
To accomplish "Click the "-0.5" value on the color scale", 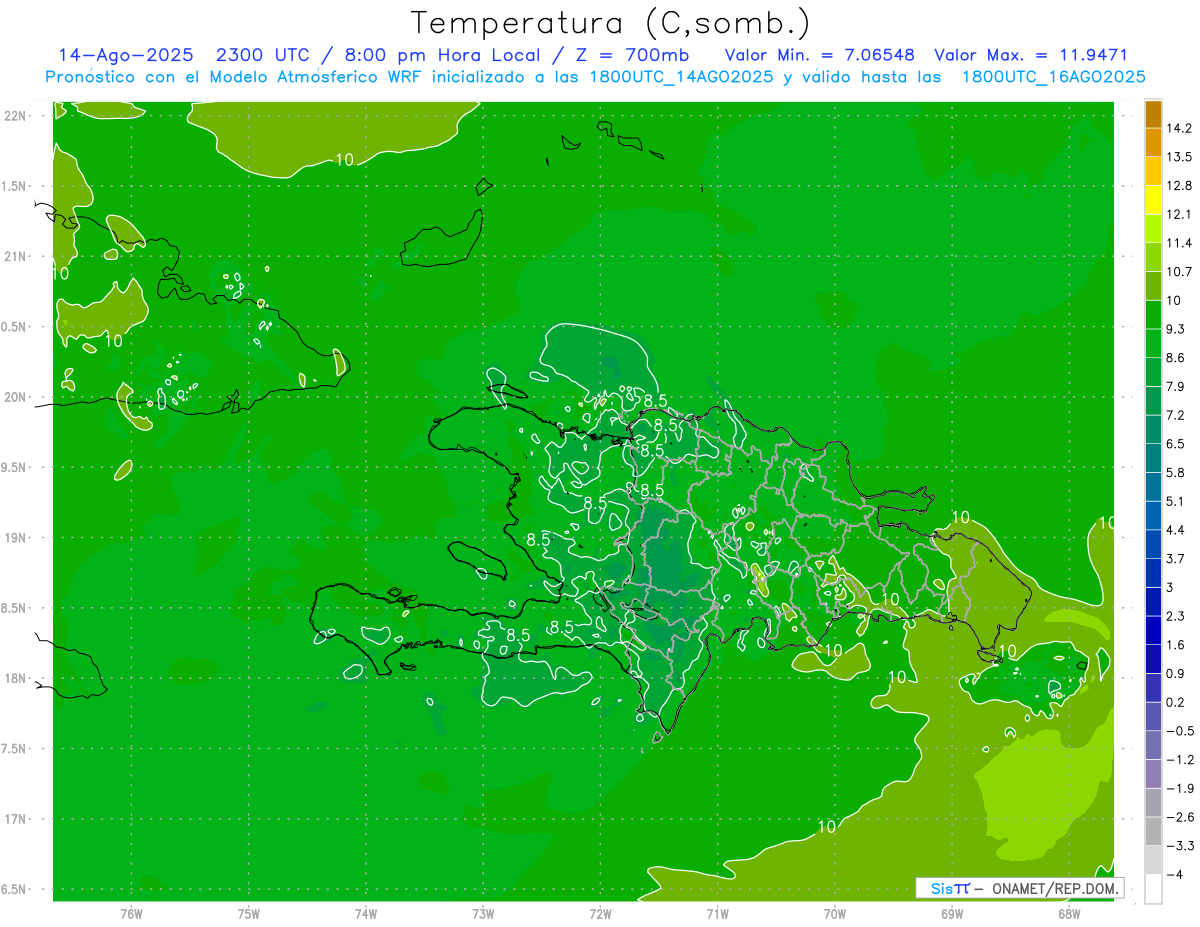I will coord(1179,731).
